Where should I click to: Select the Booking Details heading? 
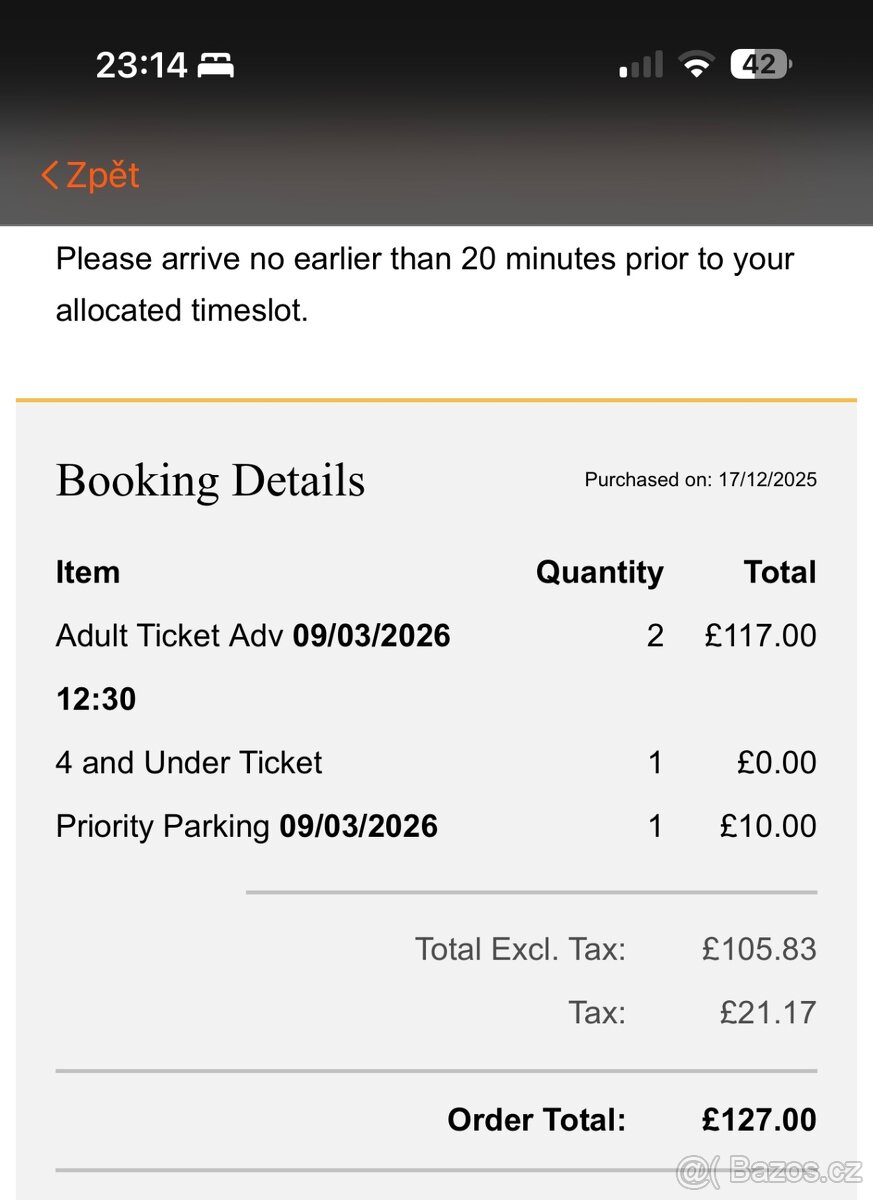[210, 481]
